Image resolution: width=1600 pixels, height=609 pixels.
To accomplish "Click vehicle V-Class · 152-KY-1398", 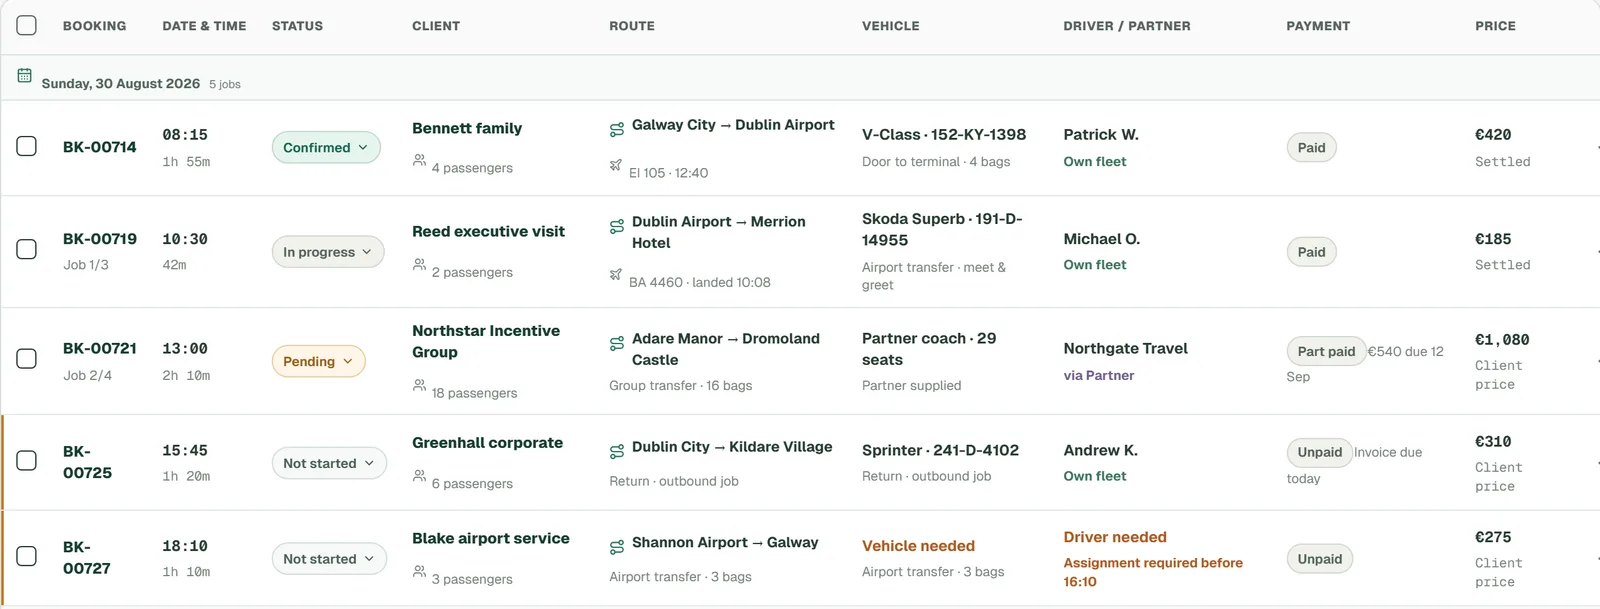I will point(944,134).
